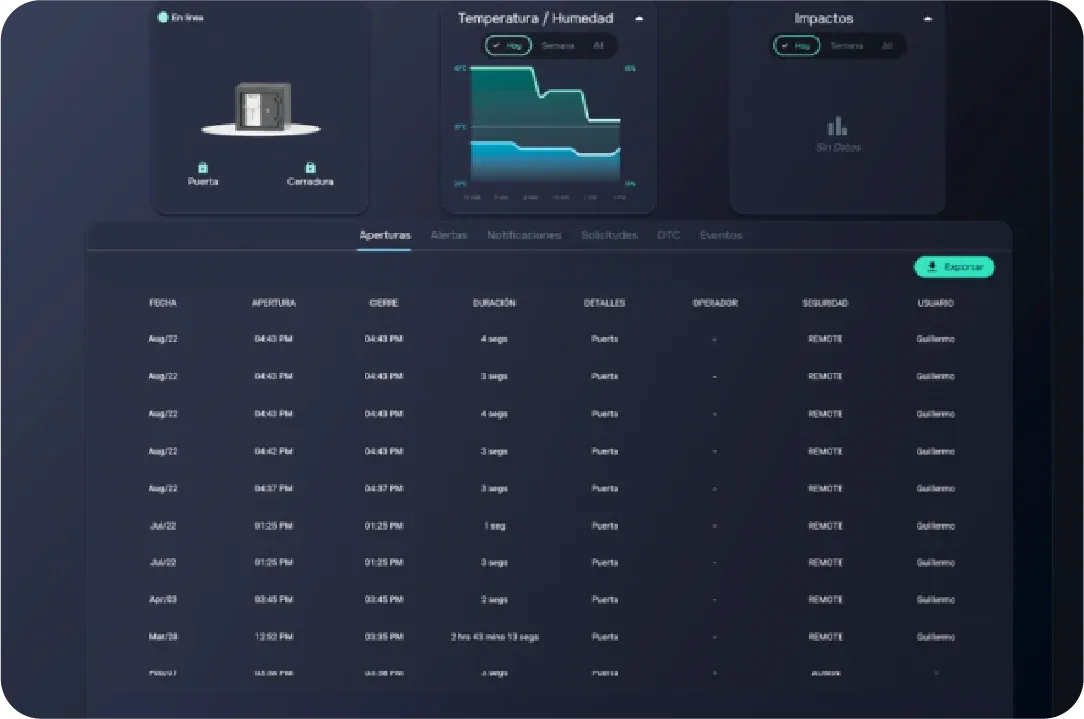Open the Aperturas tab
The image size is (1084, 719).
coord(385,235)
